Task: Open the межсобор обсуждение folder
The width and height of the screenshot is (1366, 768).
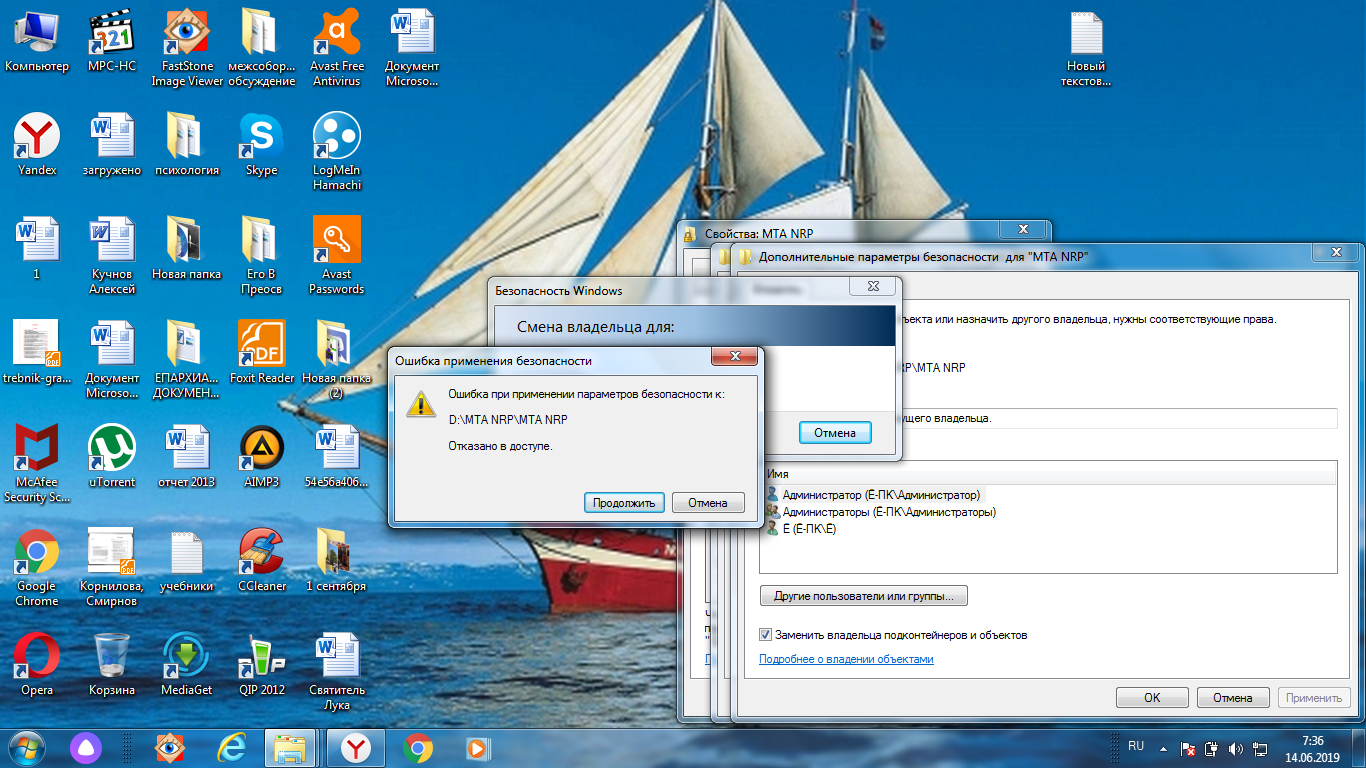Action: click(x=262, y=48)
